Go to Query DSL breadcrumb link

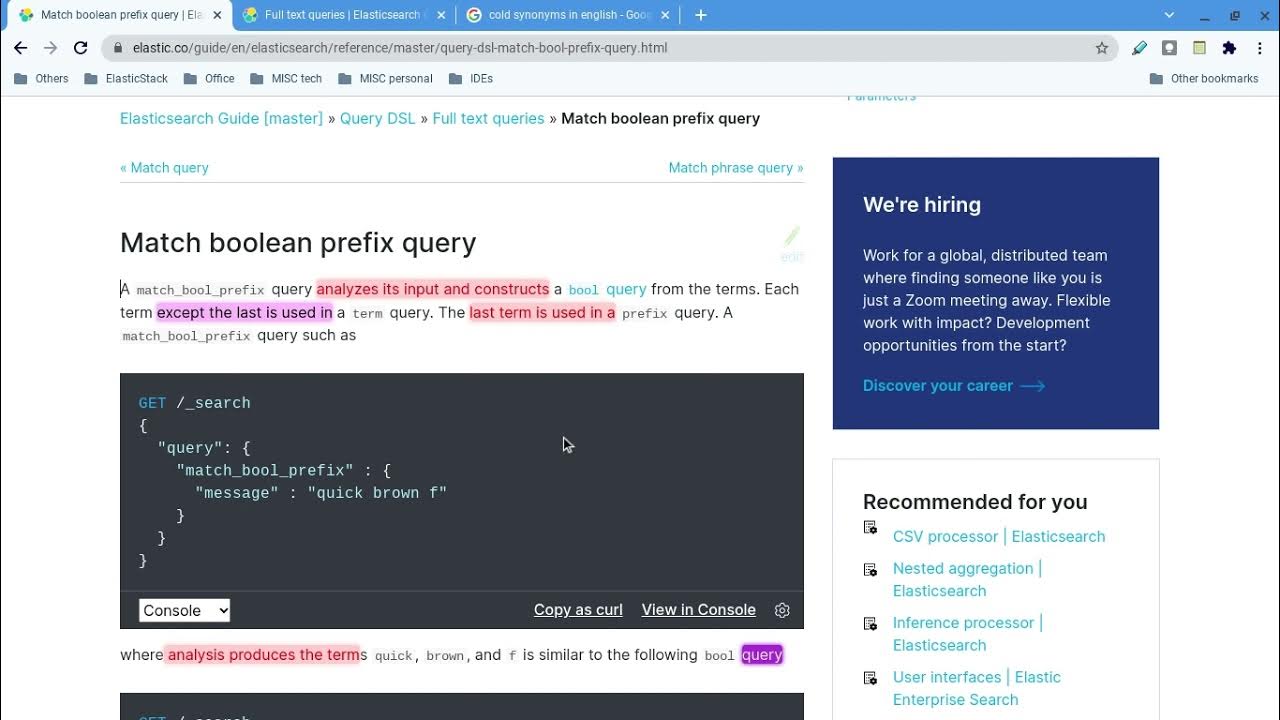tap(377, 118)
